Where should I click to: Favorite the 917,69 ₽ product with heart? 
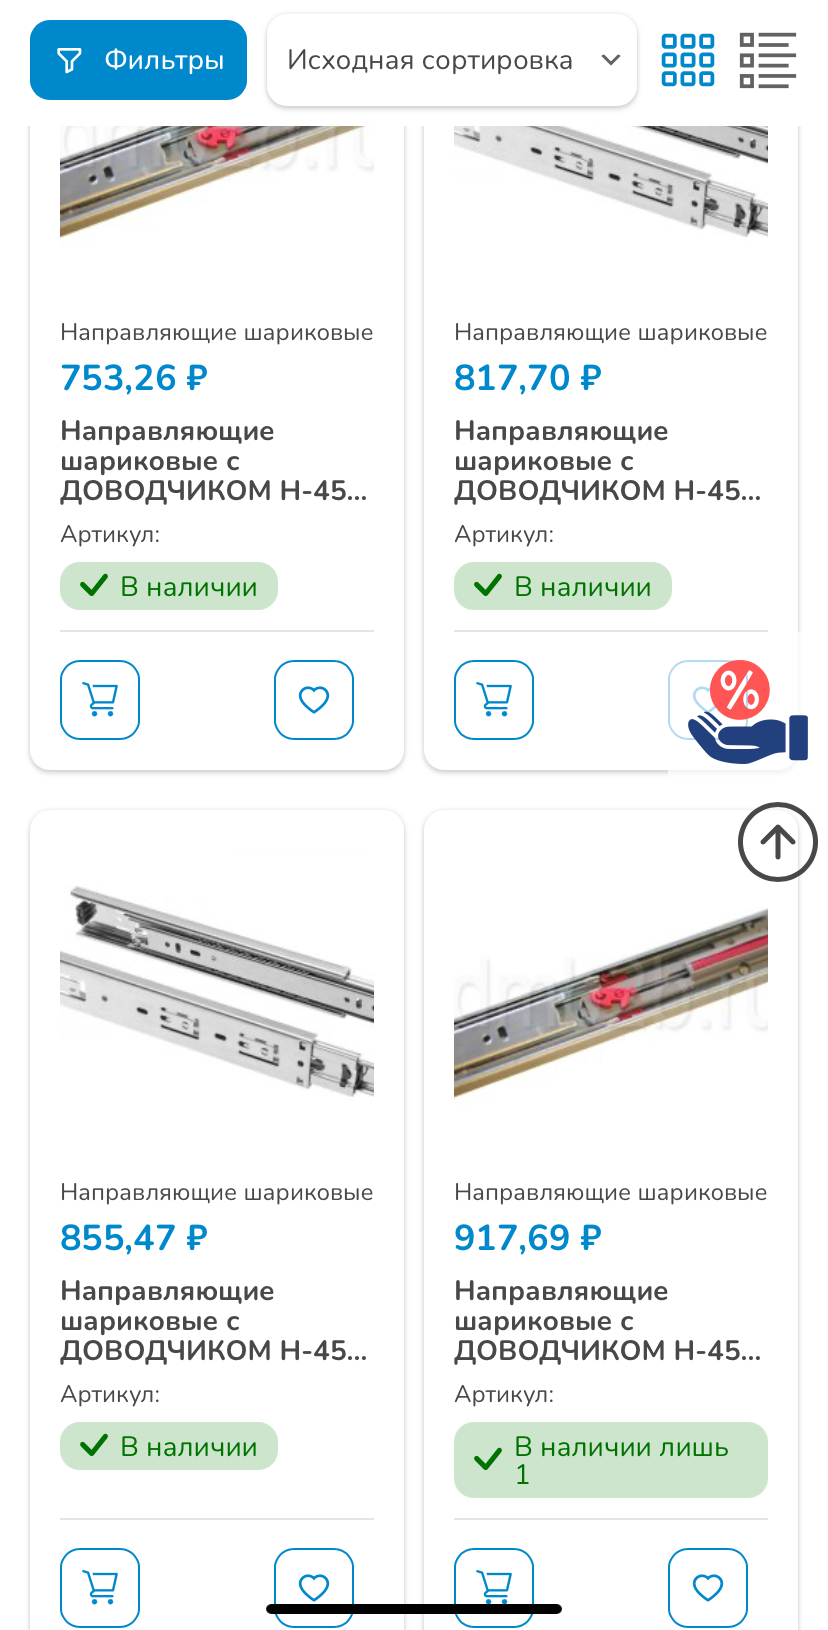tap(708, 1588)
